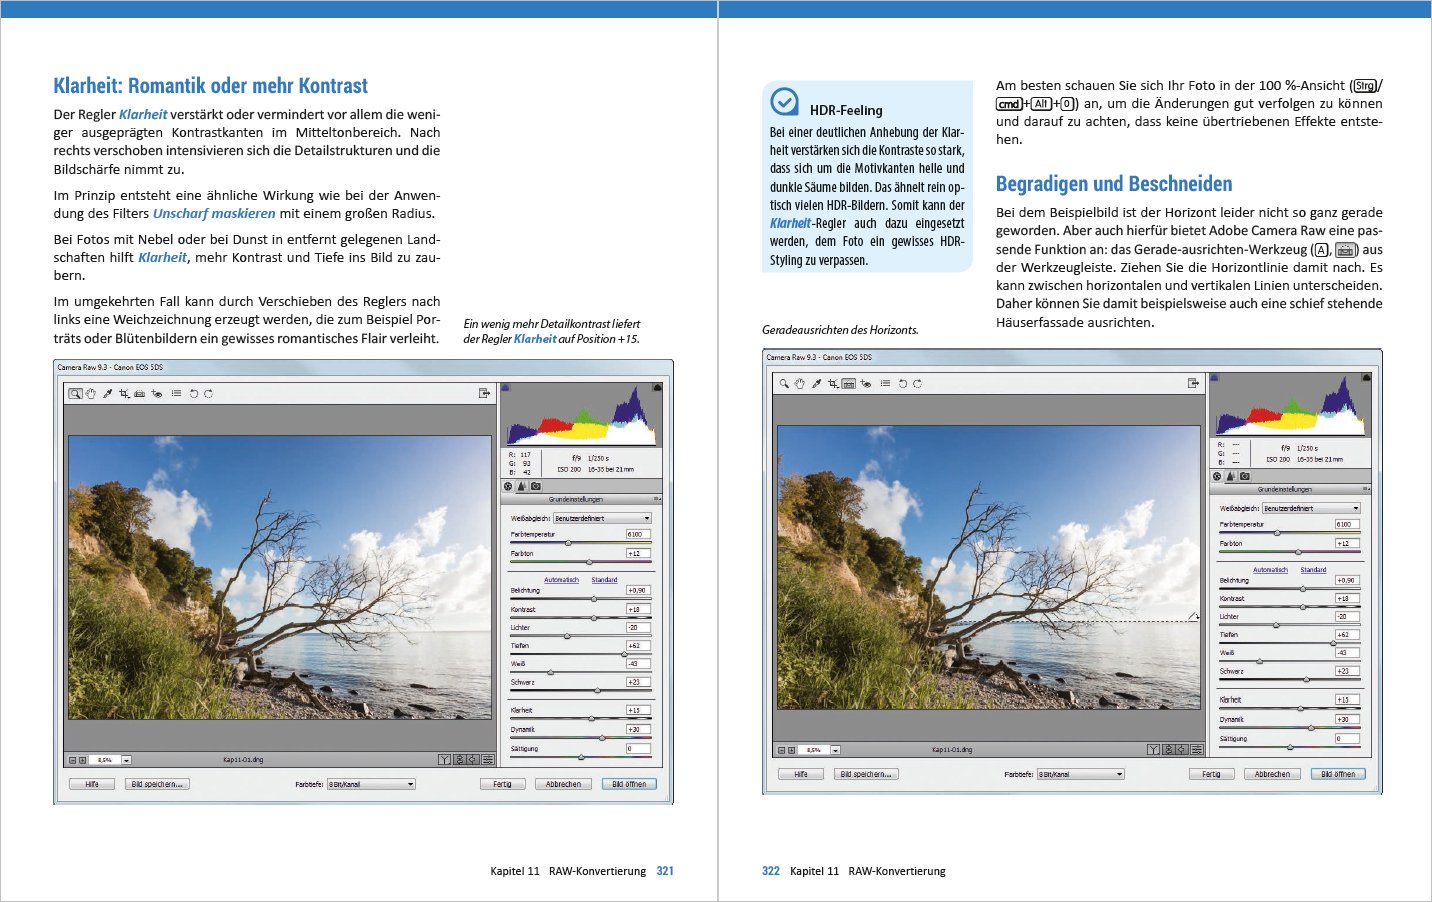Viewport: 1432px width, 902px height.
Task: Rotate image counterclockwise in left Camera Raw window
Action: 194,394
